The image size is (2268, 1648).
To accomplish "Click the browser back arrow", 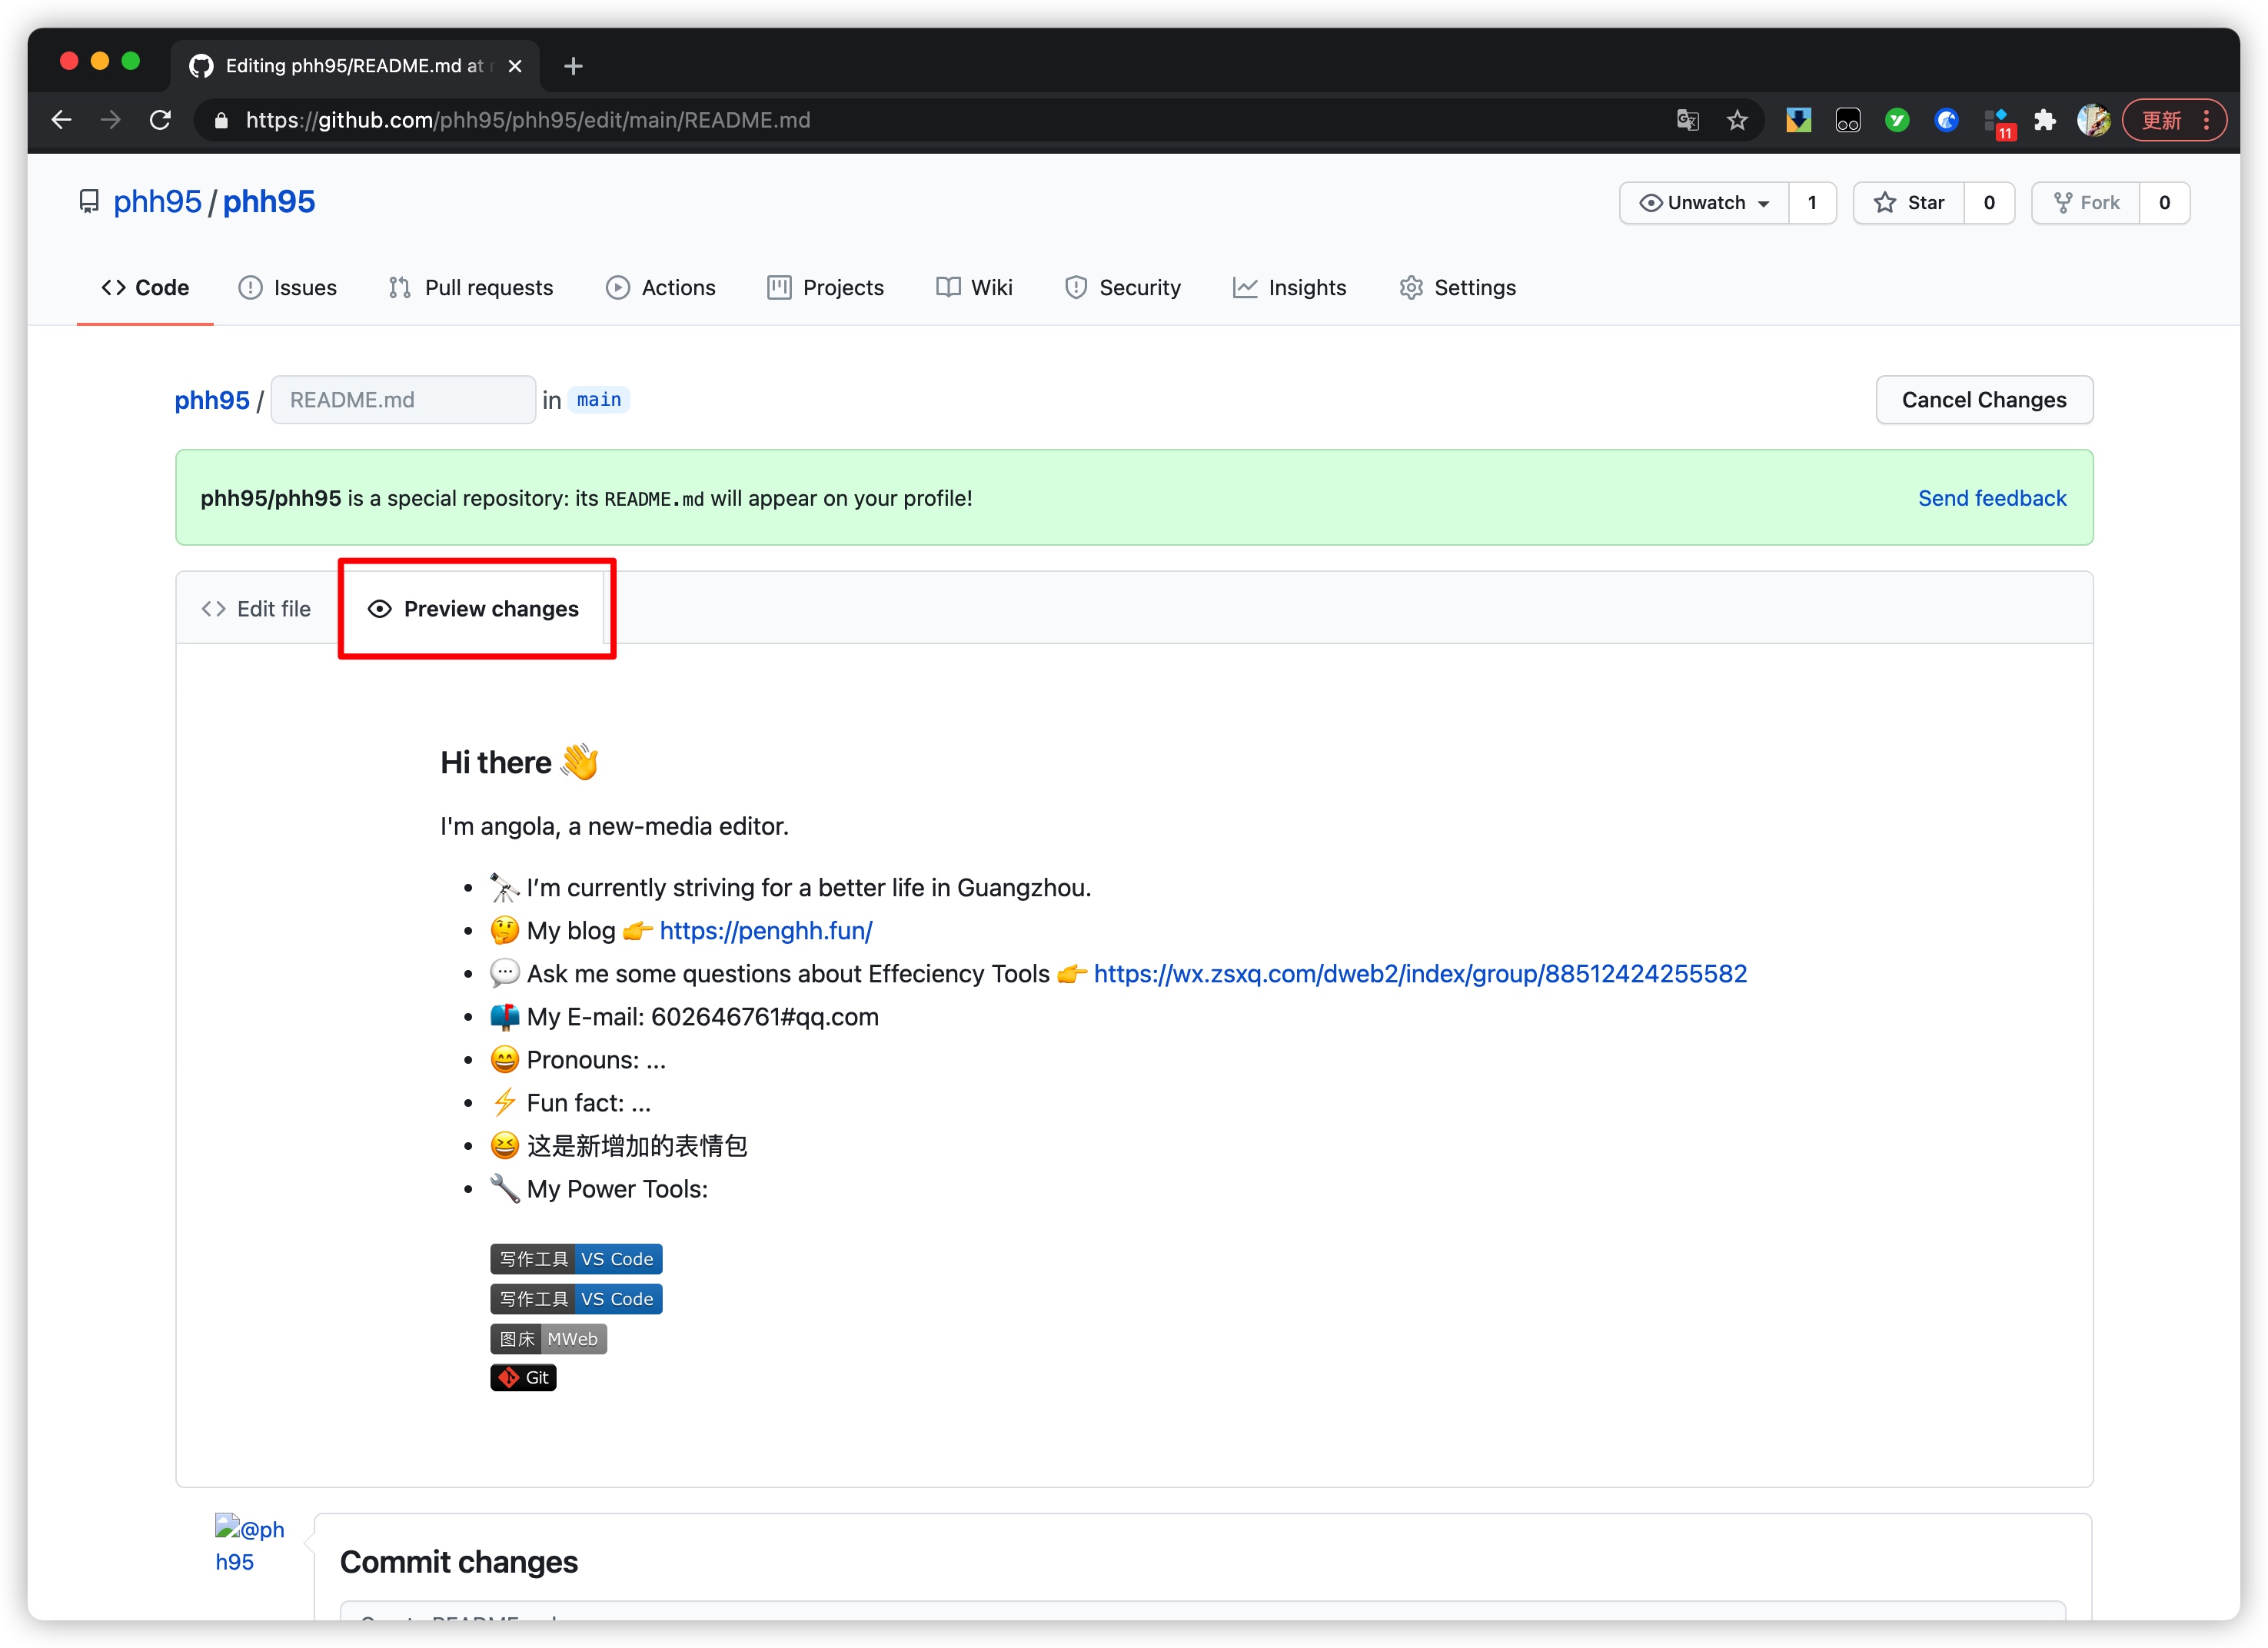I will click(61, 120).
